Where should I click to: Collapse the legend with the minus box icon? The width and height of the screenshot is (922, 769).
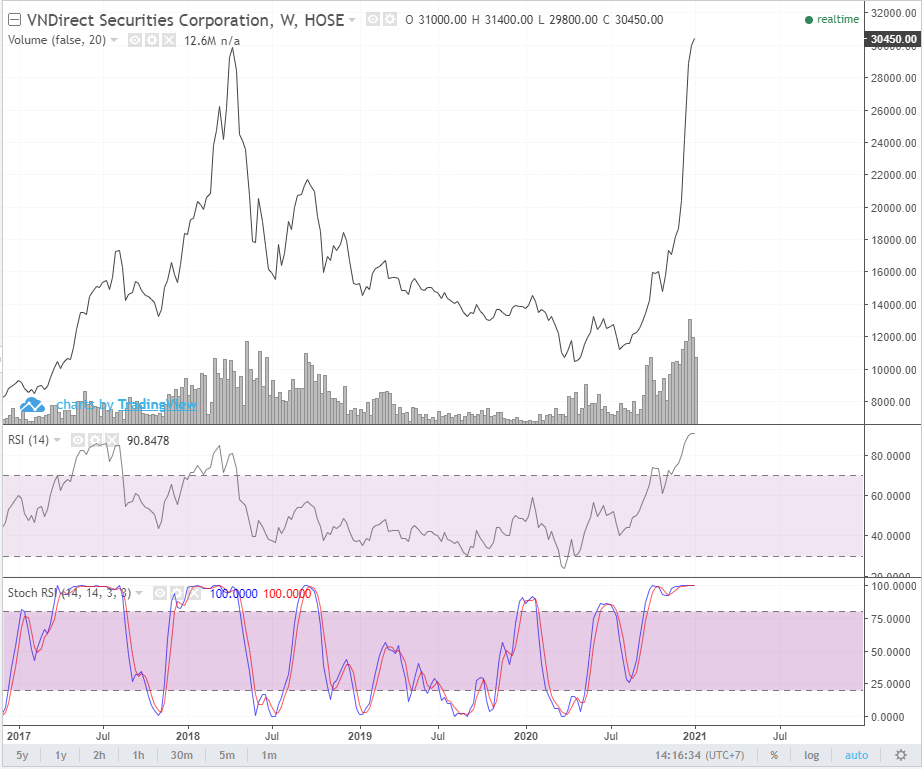(x=14, y=20)
